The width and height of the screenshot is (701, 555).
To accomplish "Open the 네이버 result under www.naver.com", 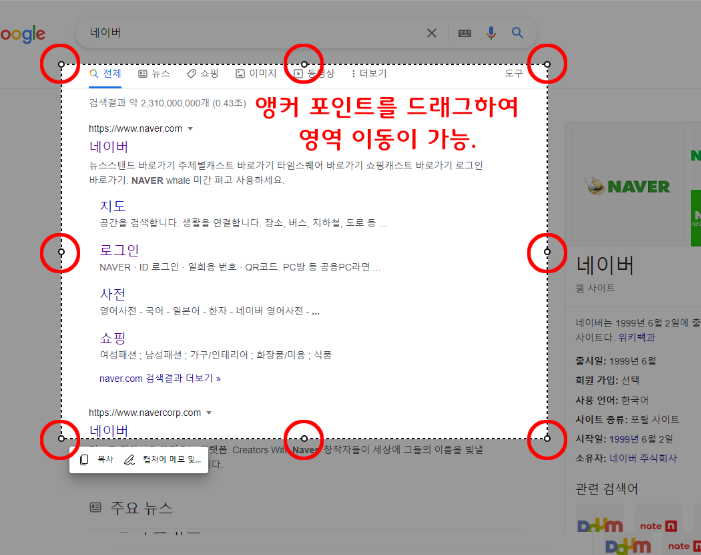I will click(x=109, y=147).
